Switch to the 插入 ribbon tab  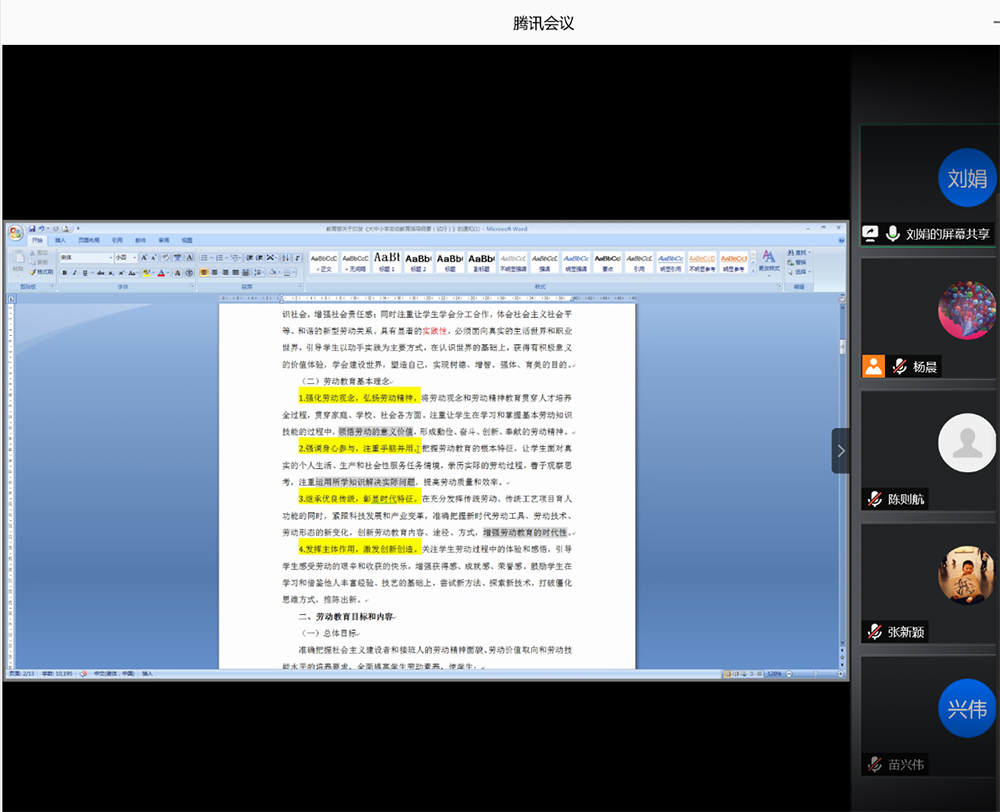(x=60, y=240)
